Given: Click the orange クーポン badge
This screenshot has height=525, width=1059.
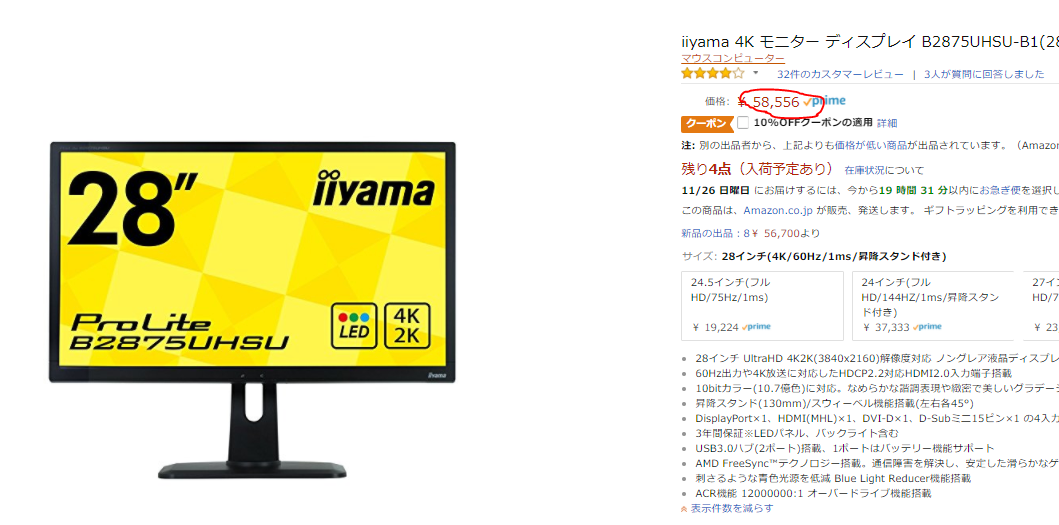Looking at the screenshot, I should pos(706,124).
